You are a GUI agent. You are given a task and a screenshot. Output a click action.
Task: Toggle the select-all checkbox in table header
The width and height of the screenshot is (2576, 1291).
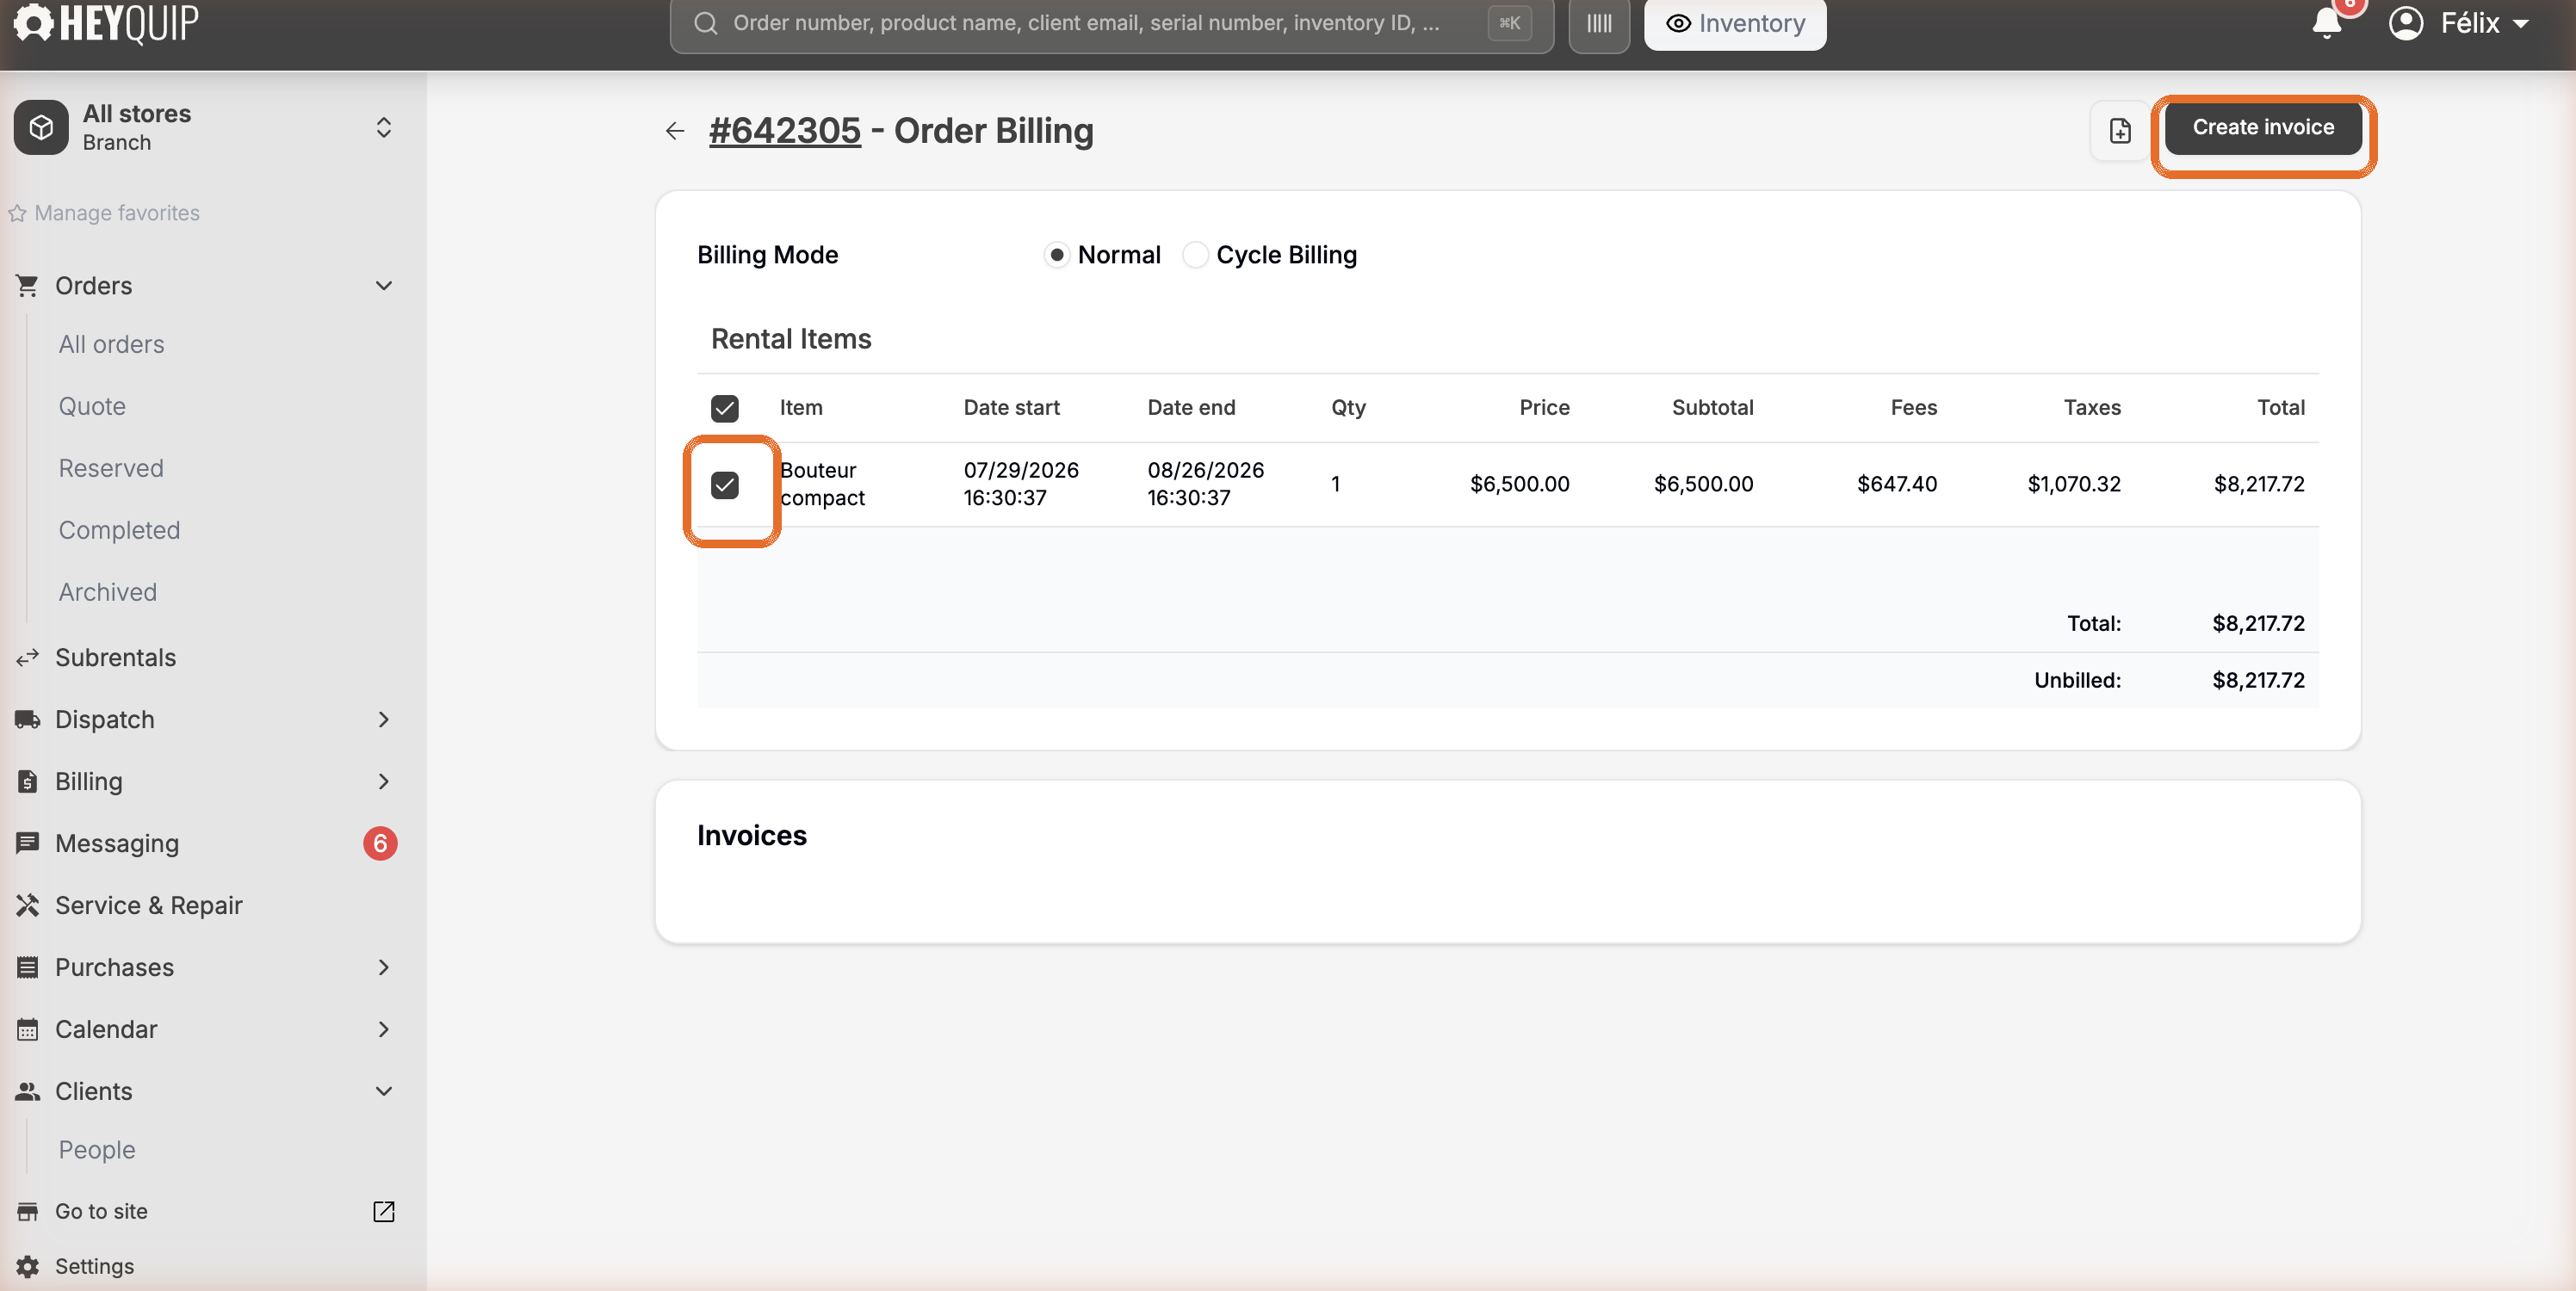(x=725, y=408)
